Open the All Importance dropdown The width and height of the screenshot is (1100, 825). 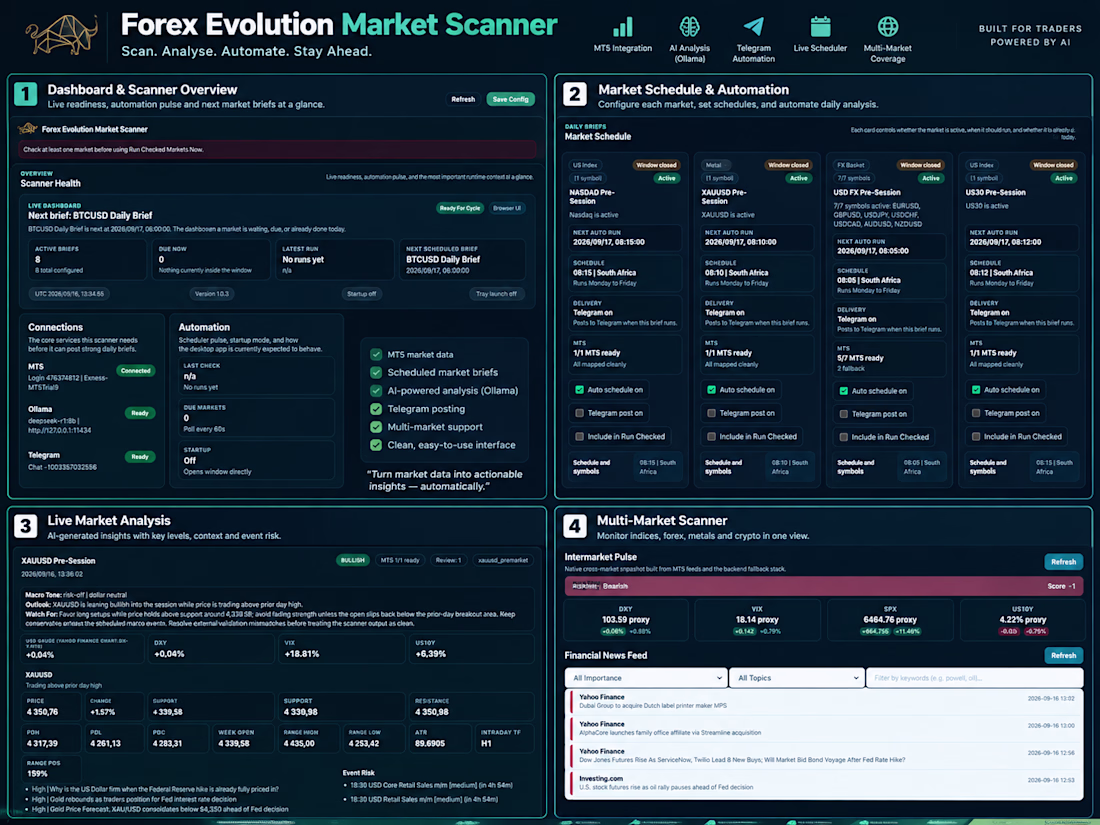click(646, 678)
